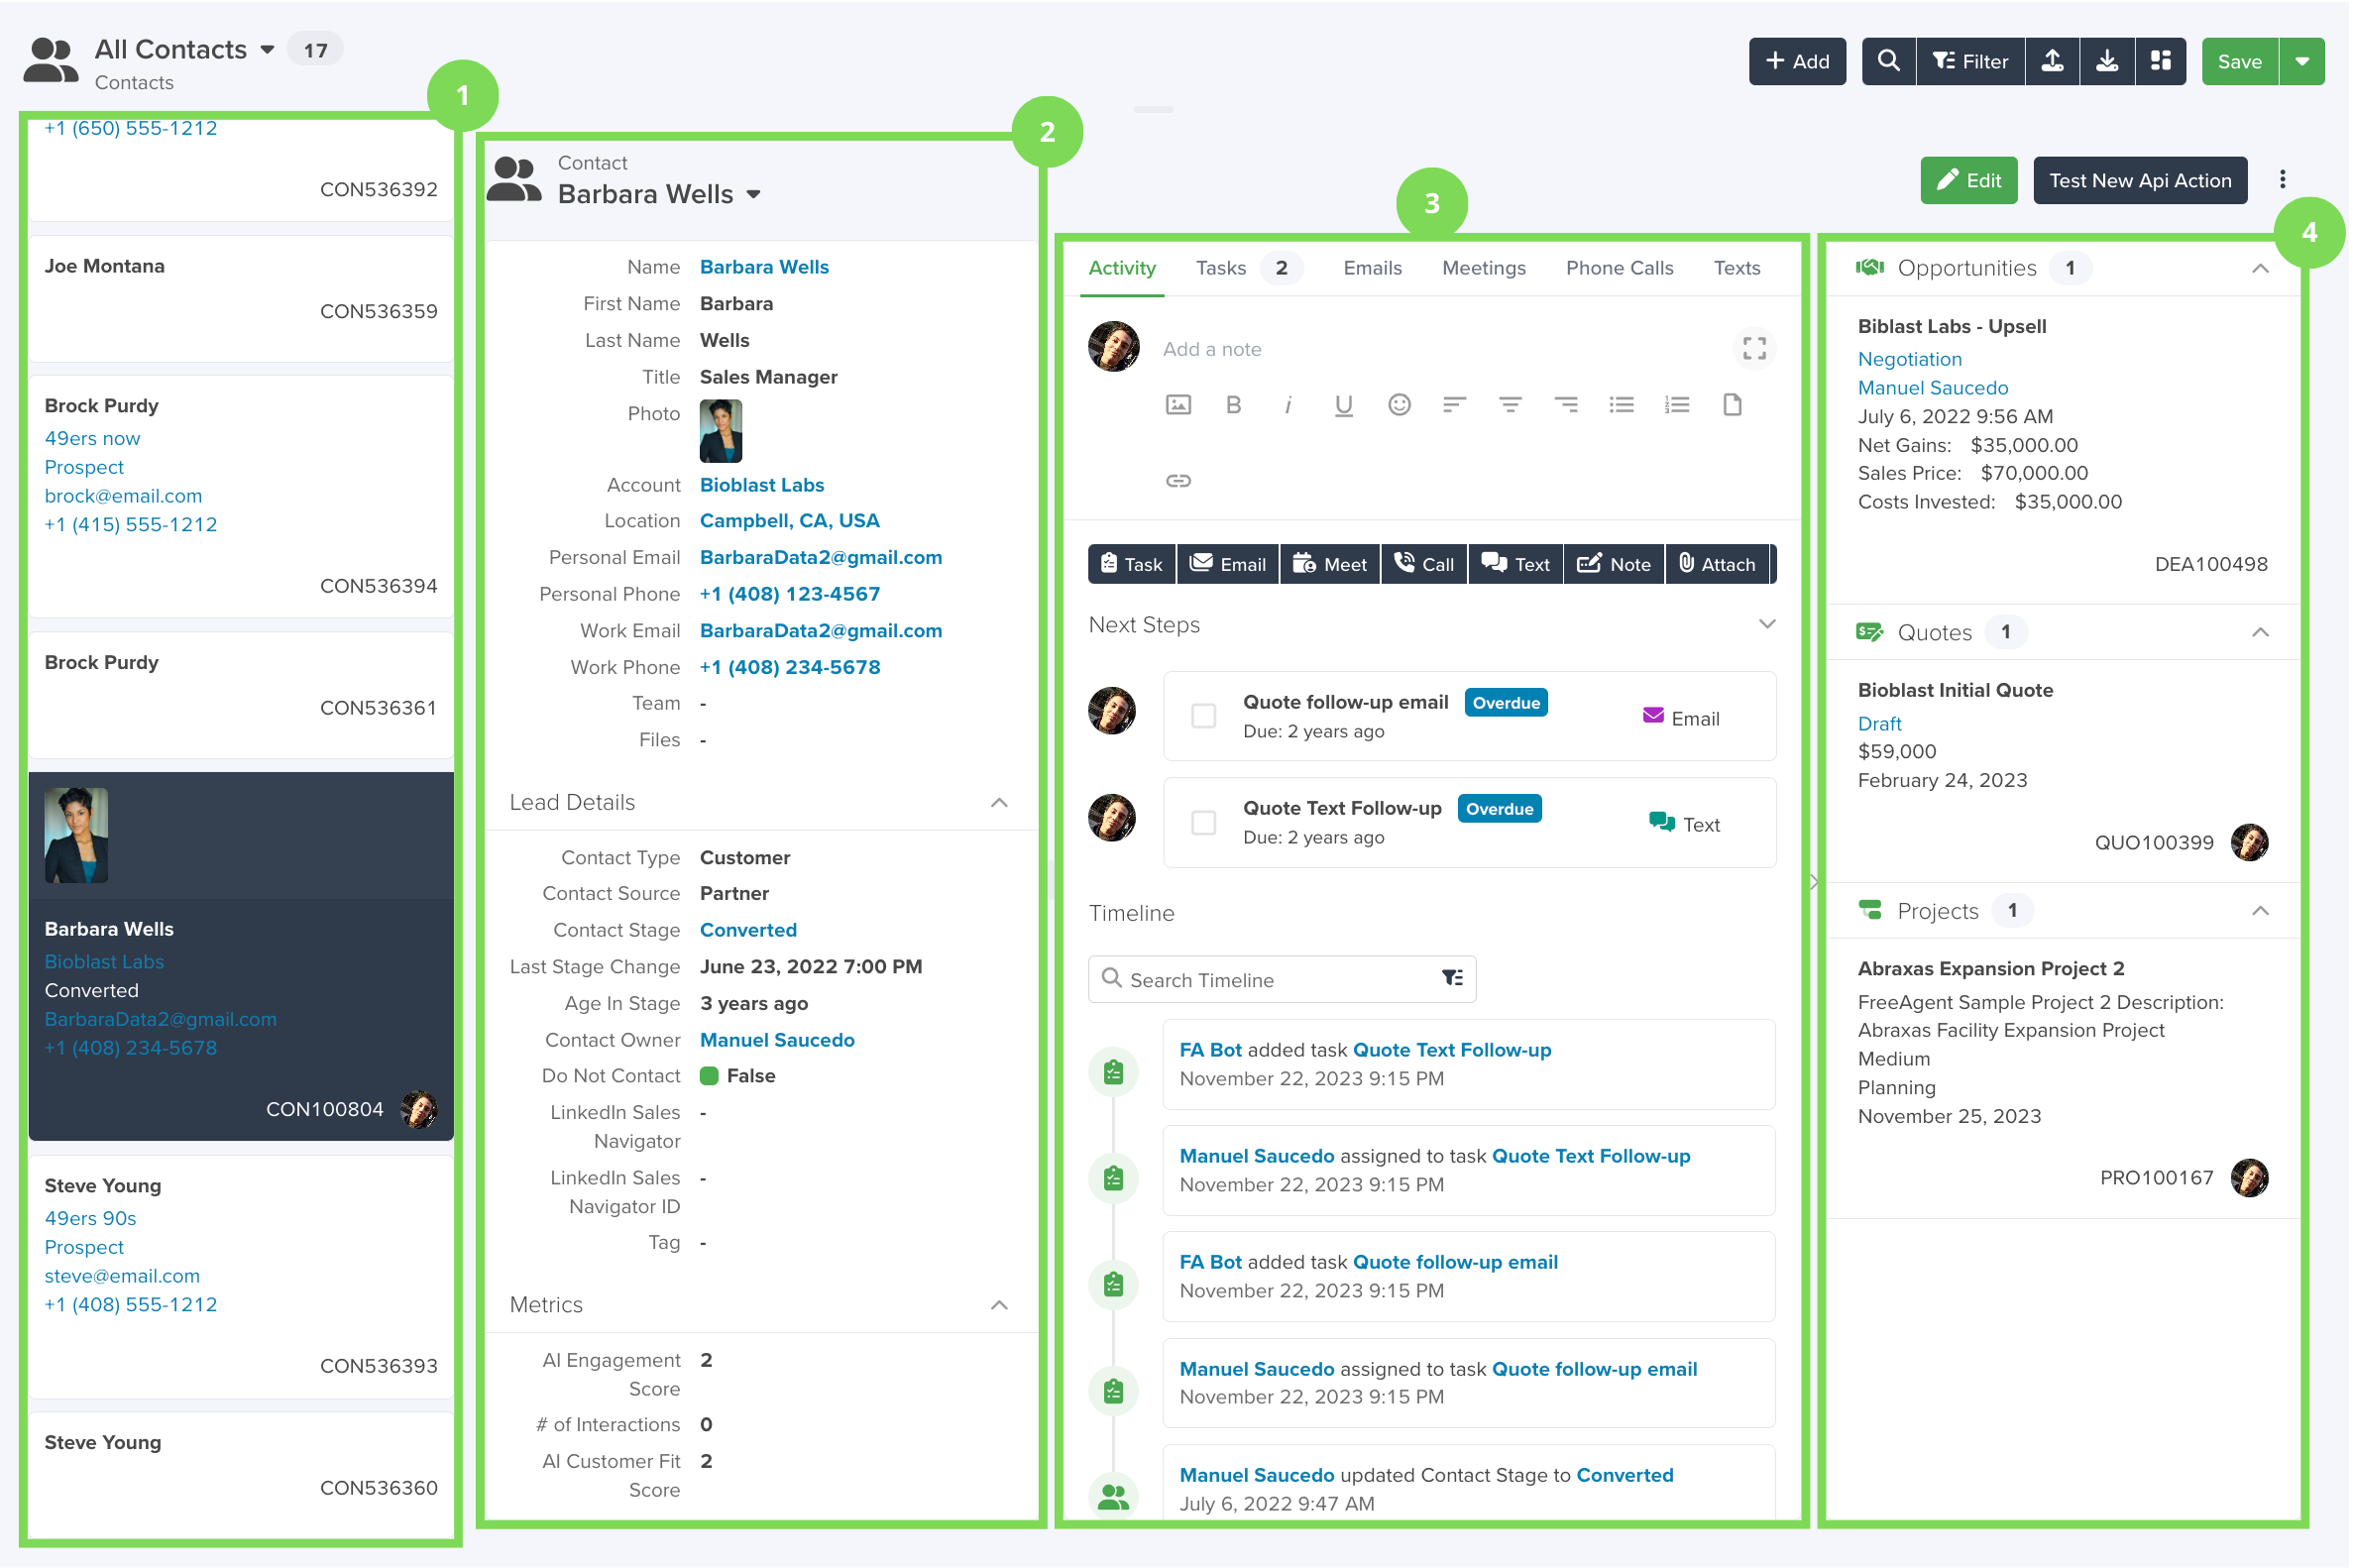
Task: Open the Emails tab
Action: click(x=1371, y=268)
